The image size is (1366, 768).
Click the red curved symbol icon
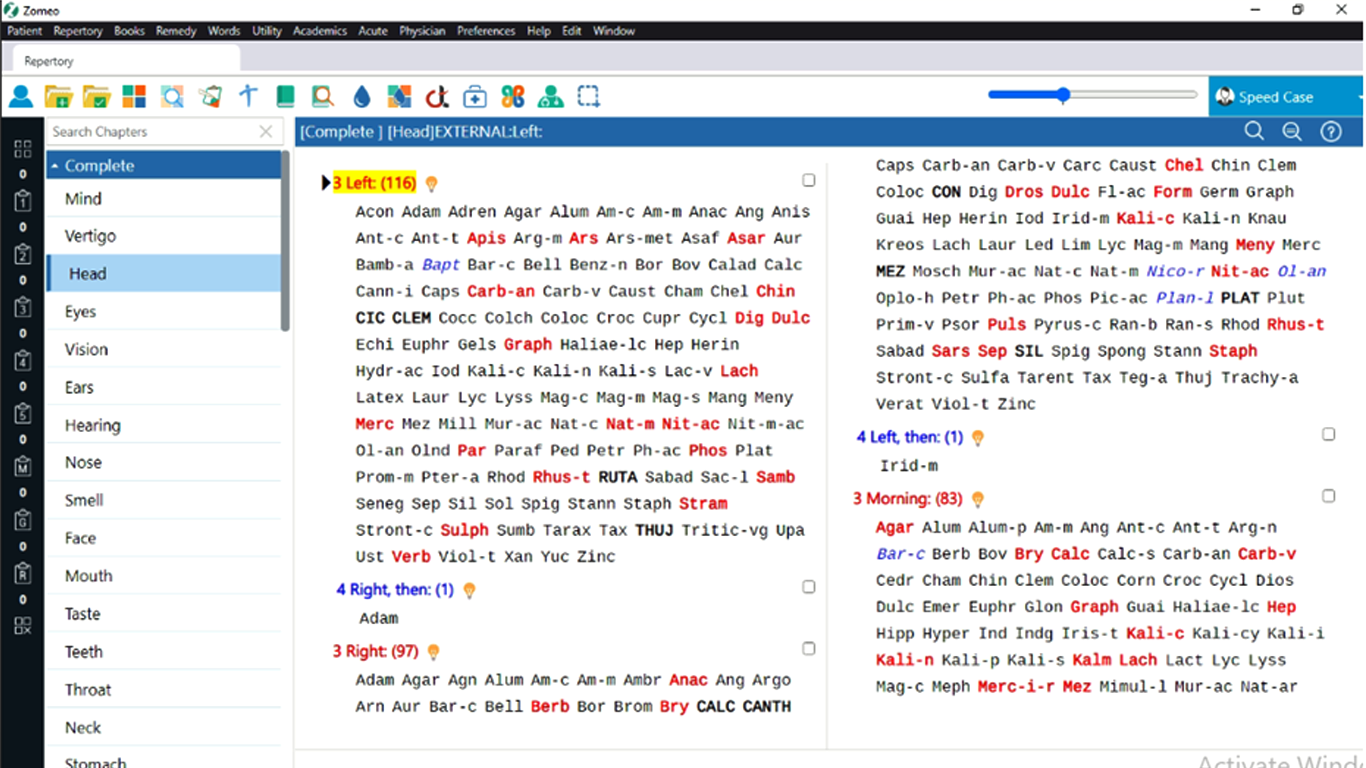pos(436,97)
